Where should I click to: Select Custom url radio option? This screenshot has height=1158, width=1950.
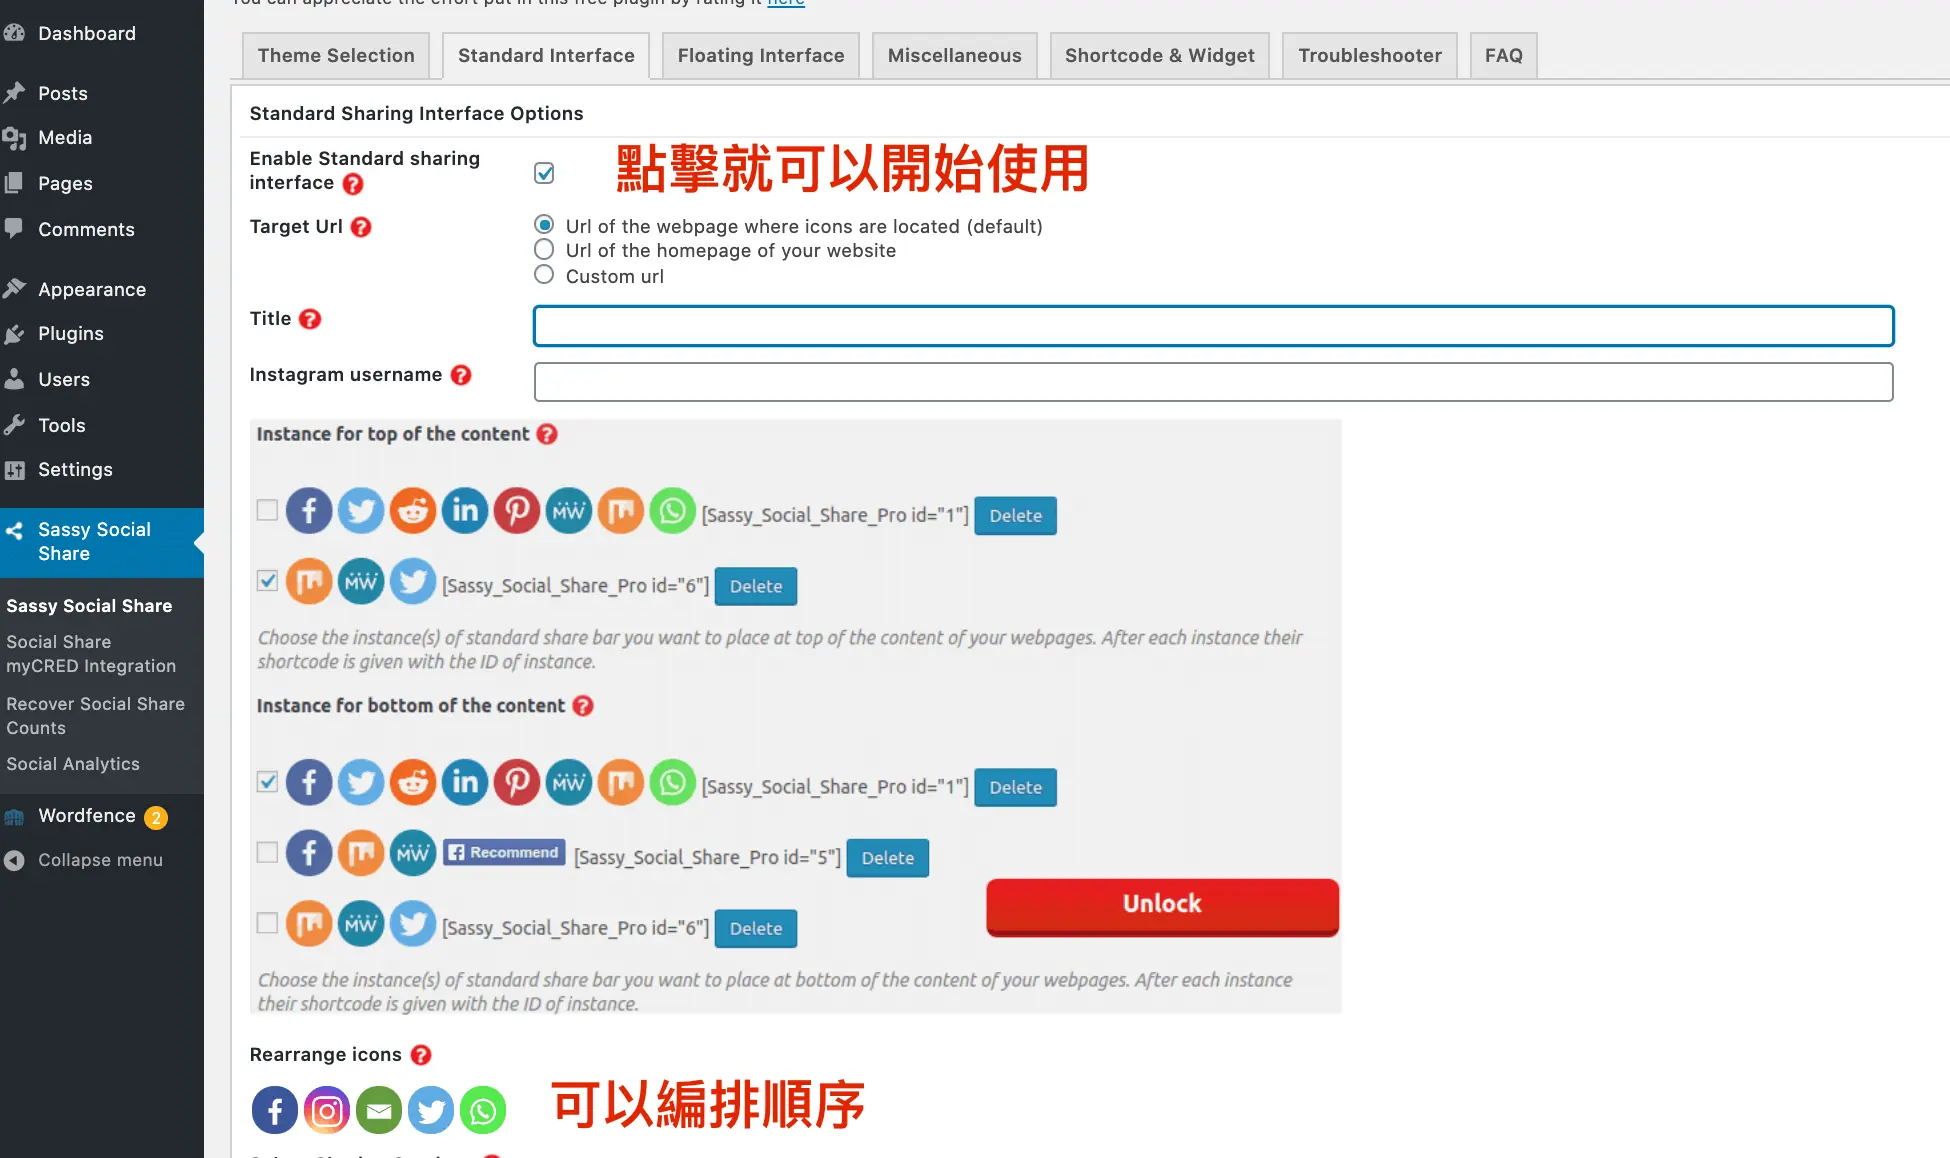coord(544,274)
